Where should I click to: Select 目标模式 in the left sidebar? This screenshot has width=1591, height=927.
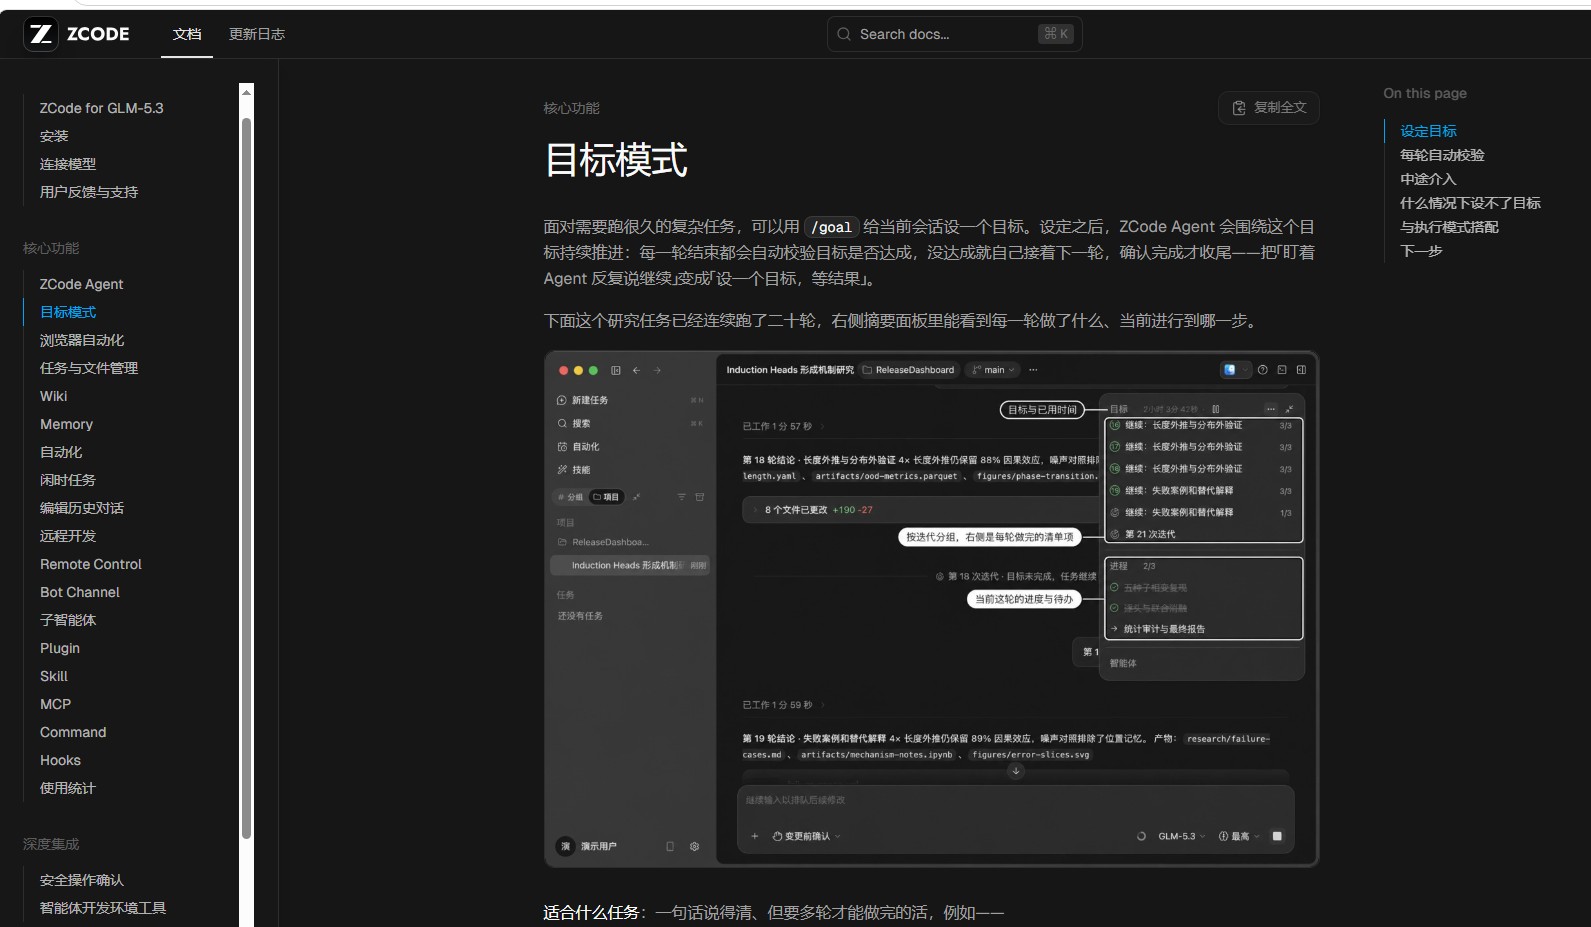(68, 312)
